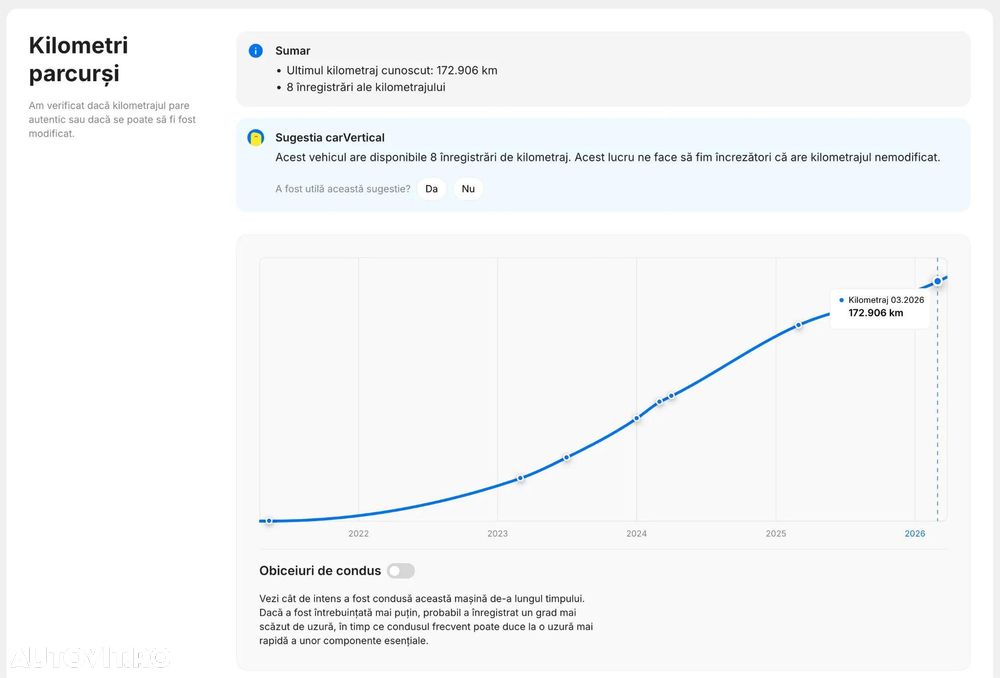Select the 03.2026 data point on the chart

pos(938,281)
